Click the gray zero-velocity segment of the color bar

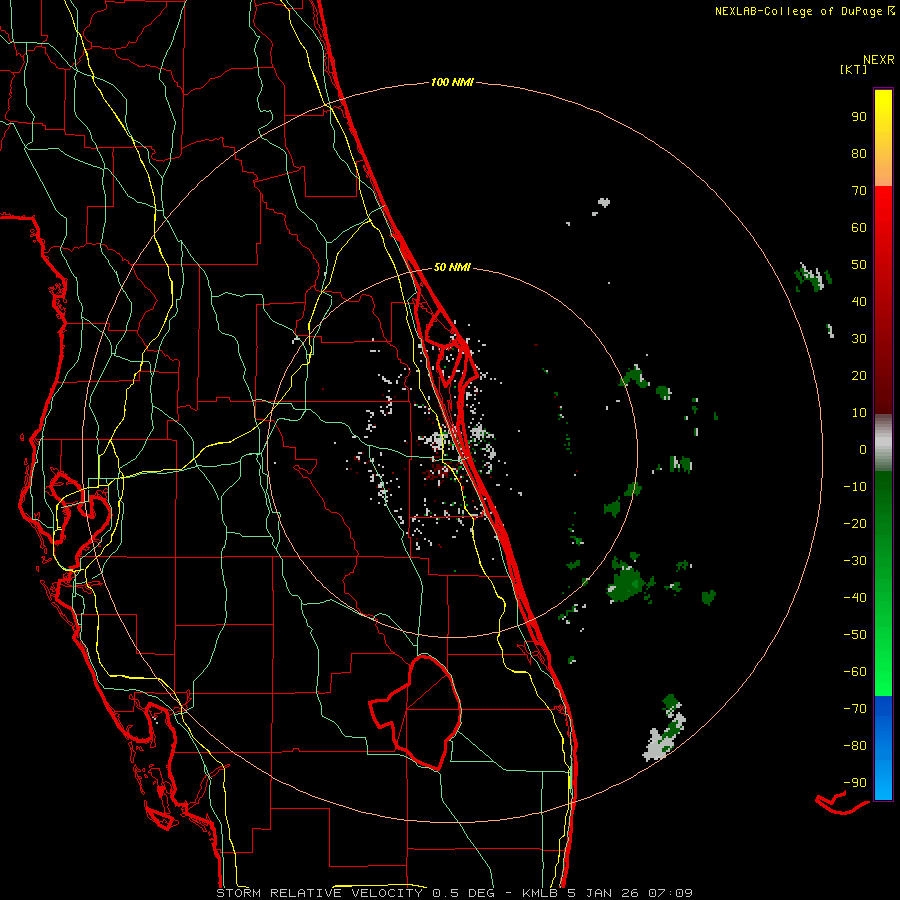883,443
